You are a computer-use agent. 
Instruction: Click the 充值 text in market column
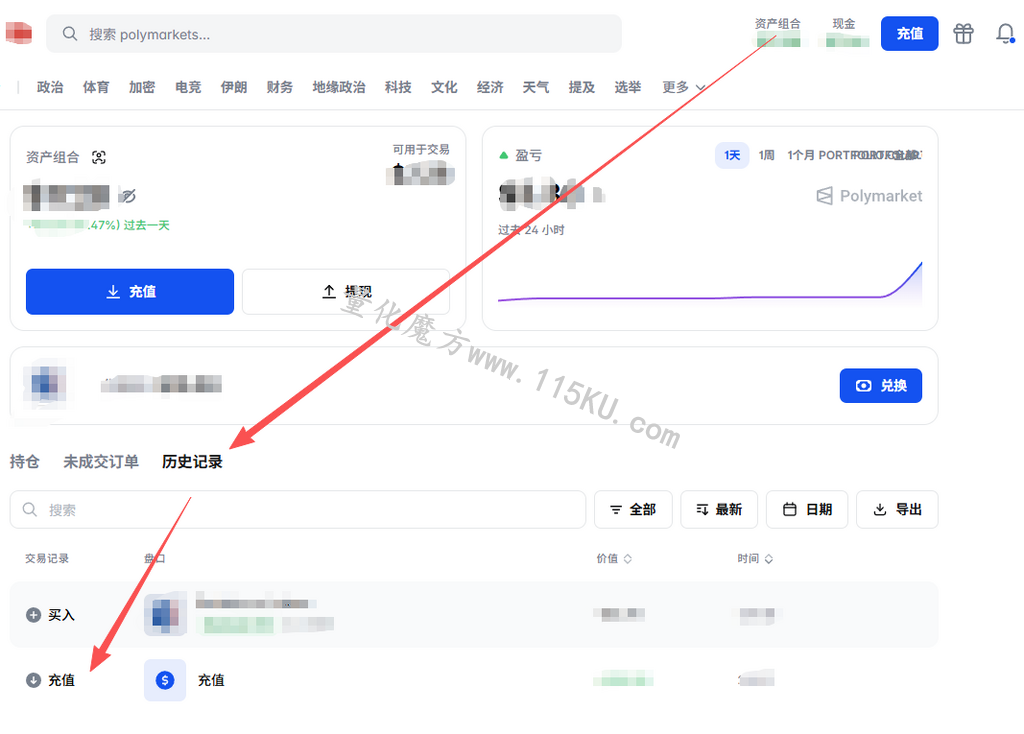pyautogui.click(x=211, y=680)
